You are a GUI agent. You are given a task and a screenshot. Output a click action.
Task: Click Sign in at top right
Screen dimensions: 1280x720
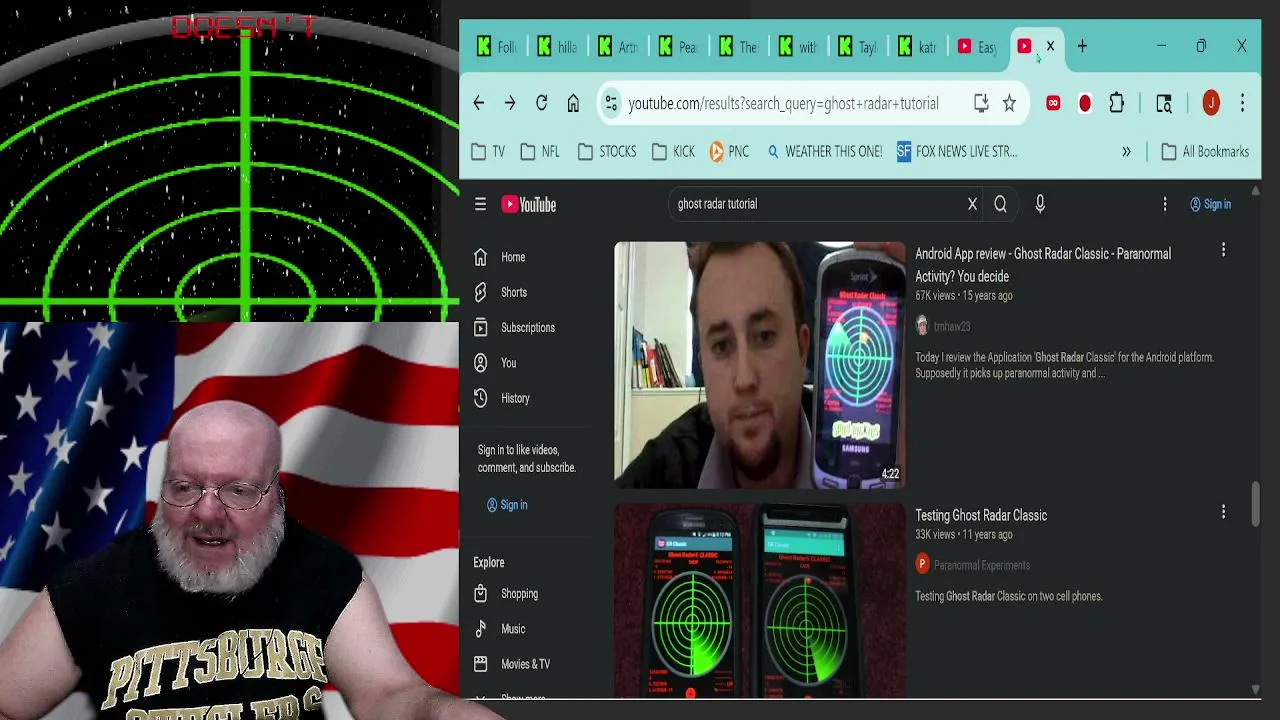1210,204
